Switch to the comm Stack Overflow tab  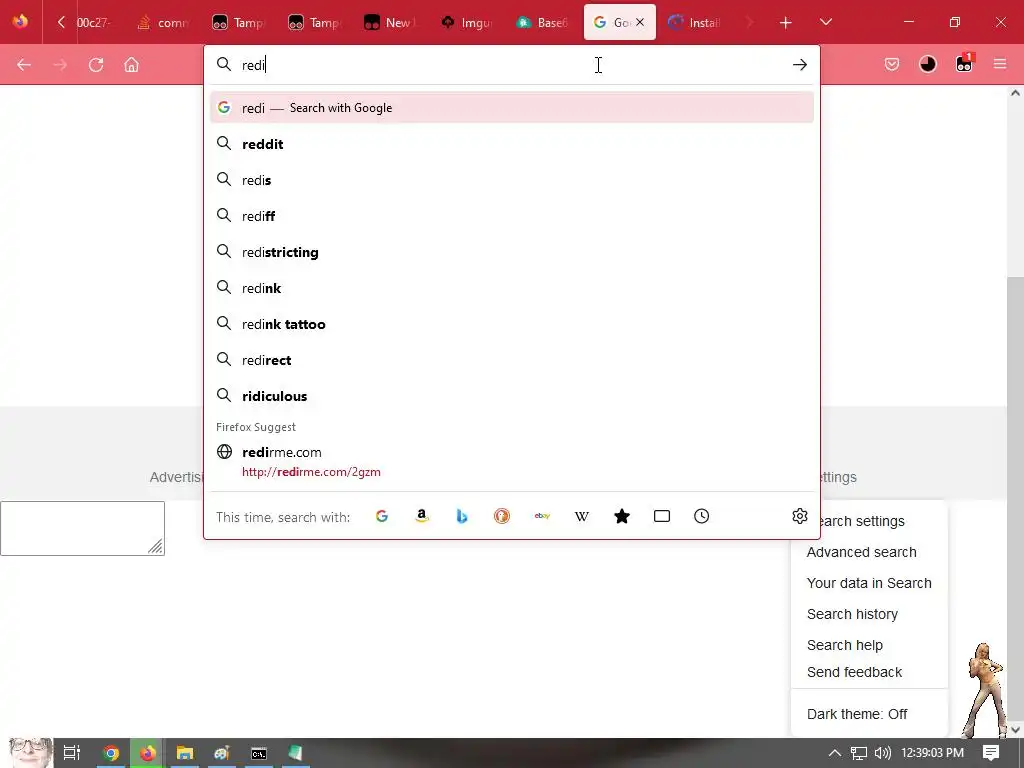pos(164,22)
